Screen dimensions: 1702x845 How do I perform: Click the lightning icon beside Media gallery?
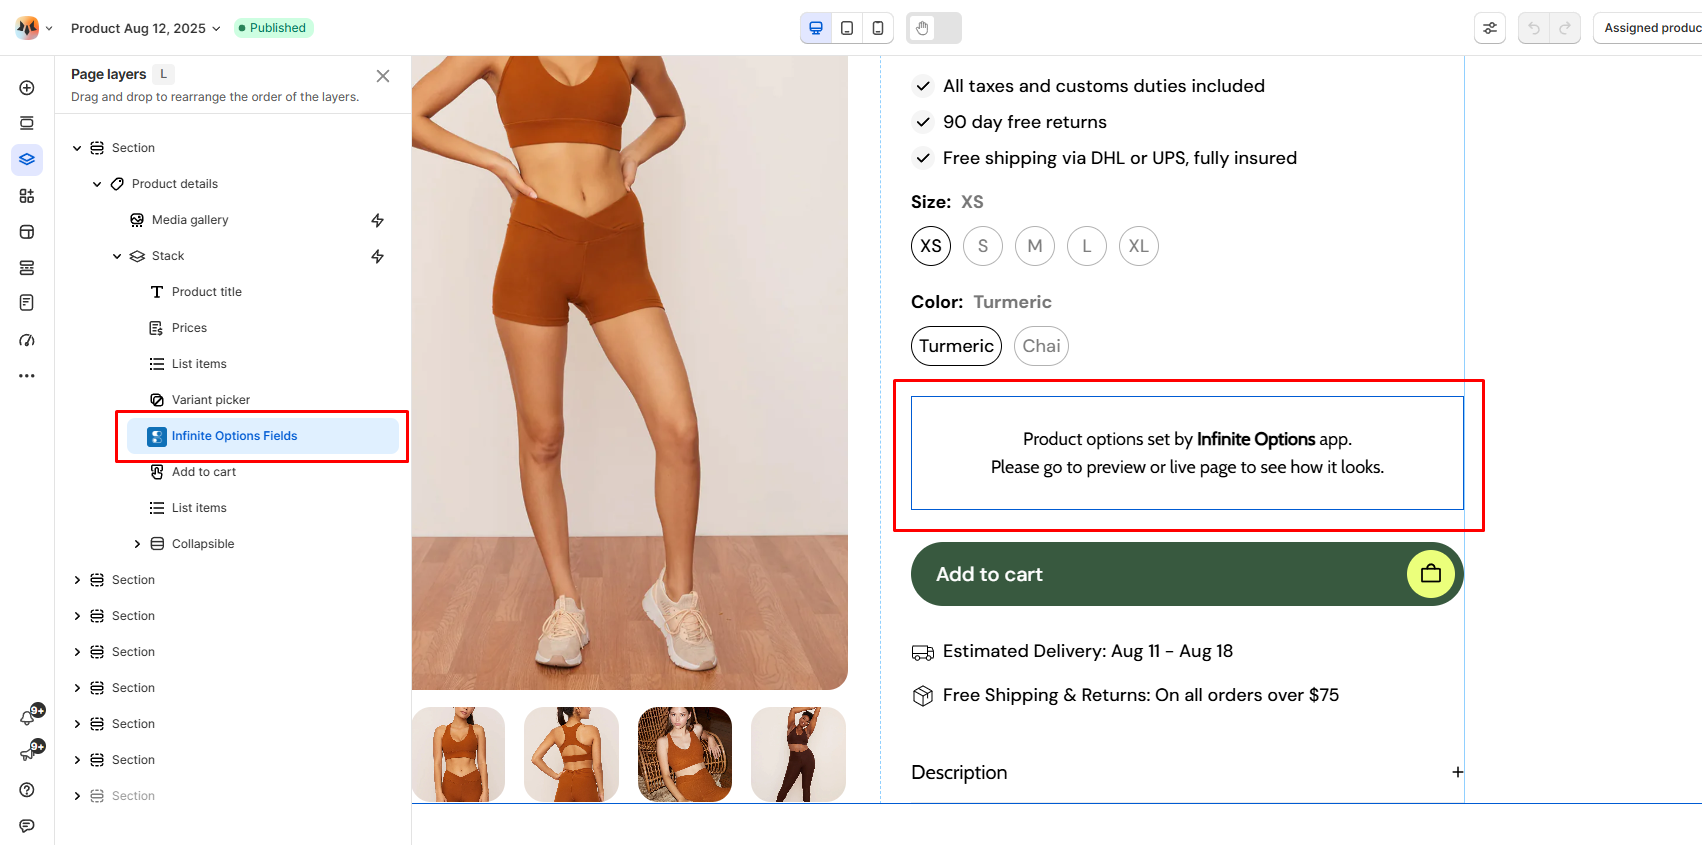coord(377,220)
